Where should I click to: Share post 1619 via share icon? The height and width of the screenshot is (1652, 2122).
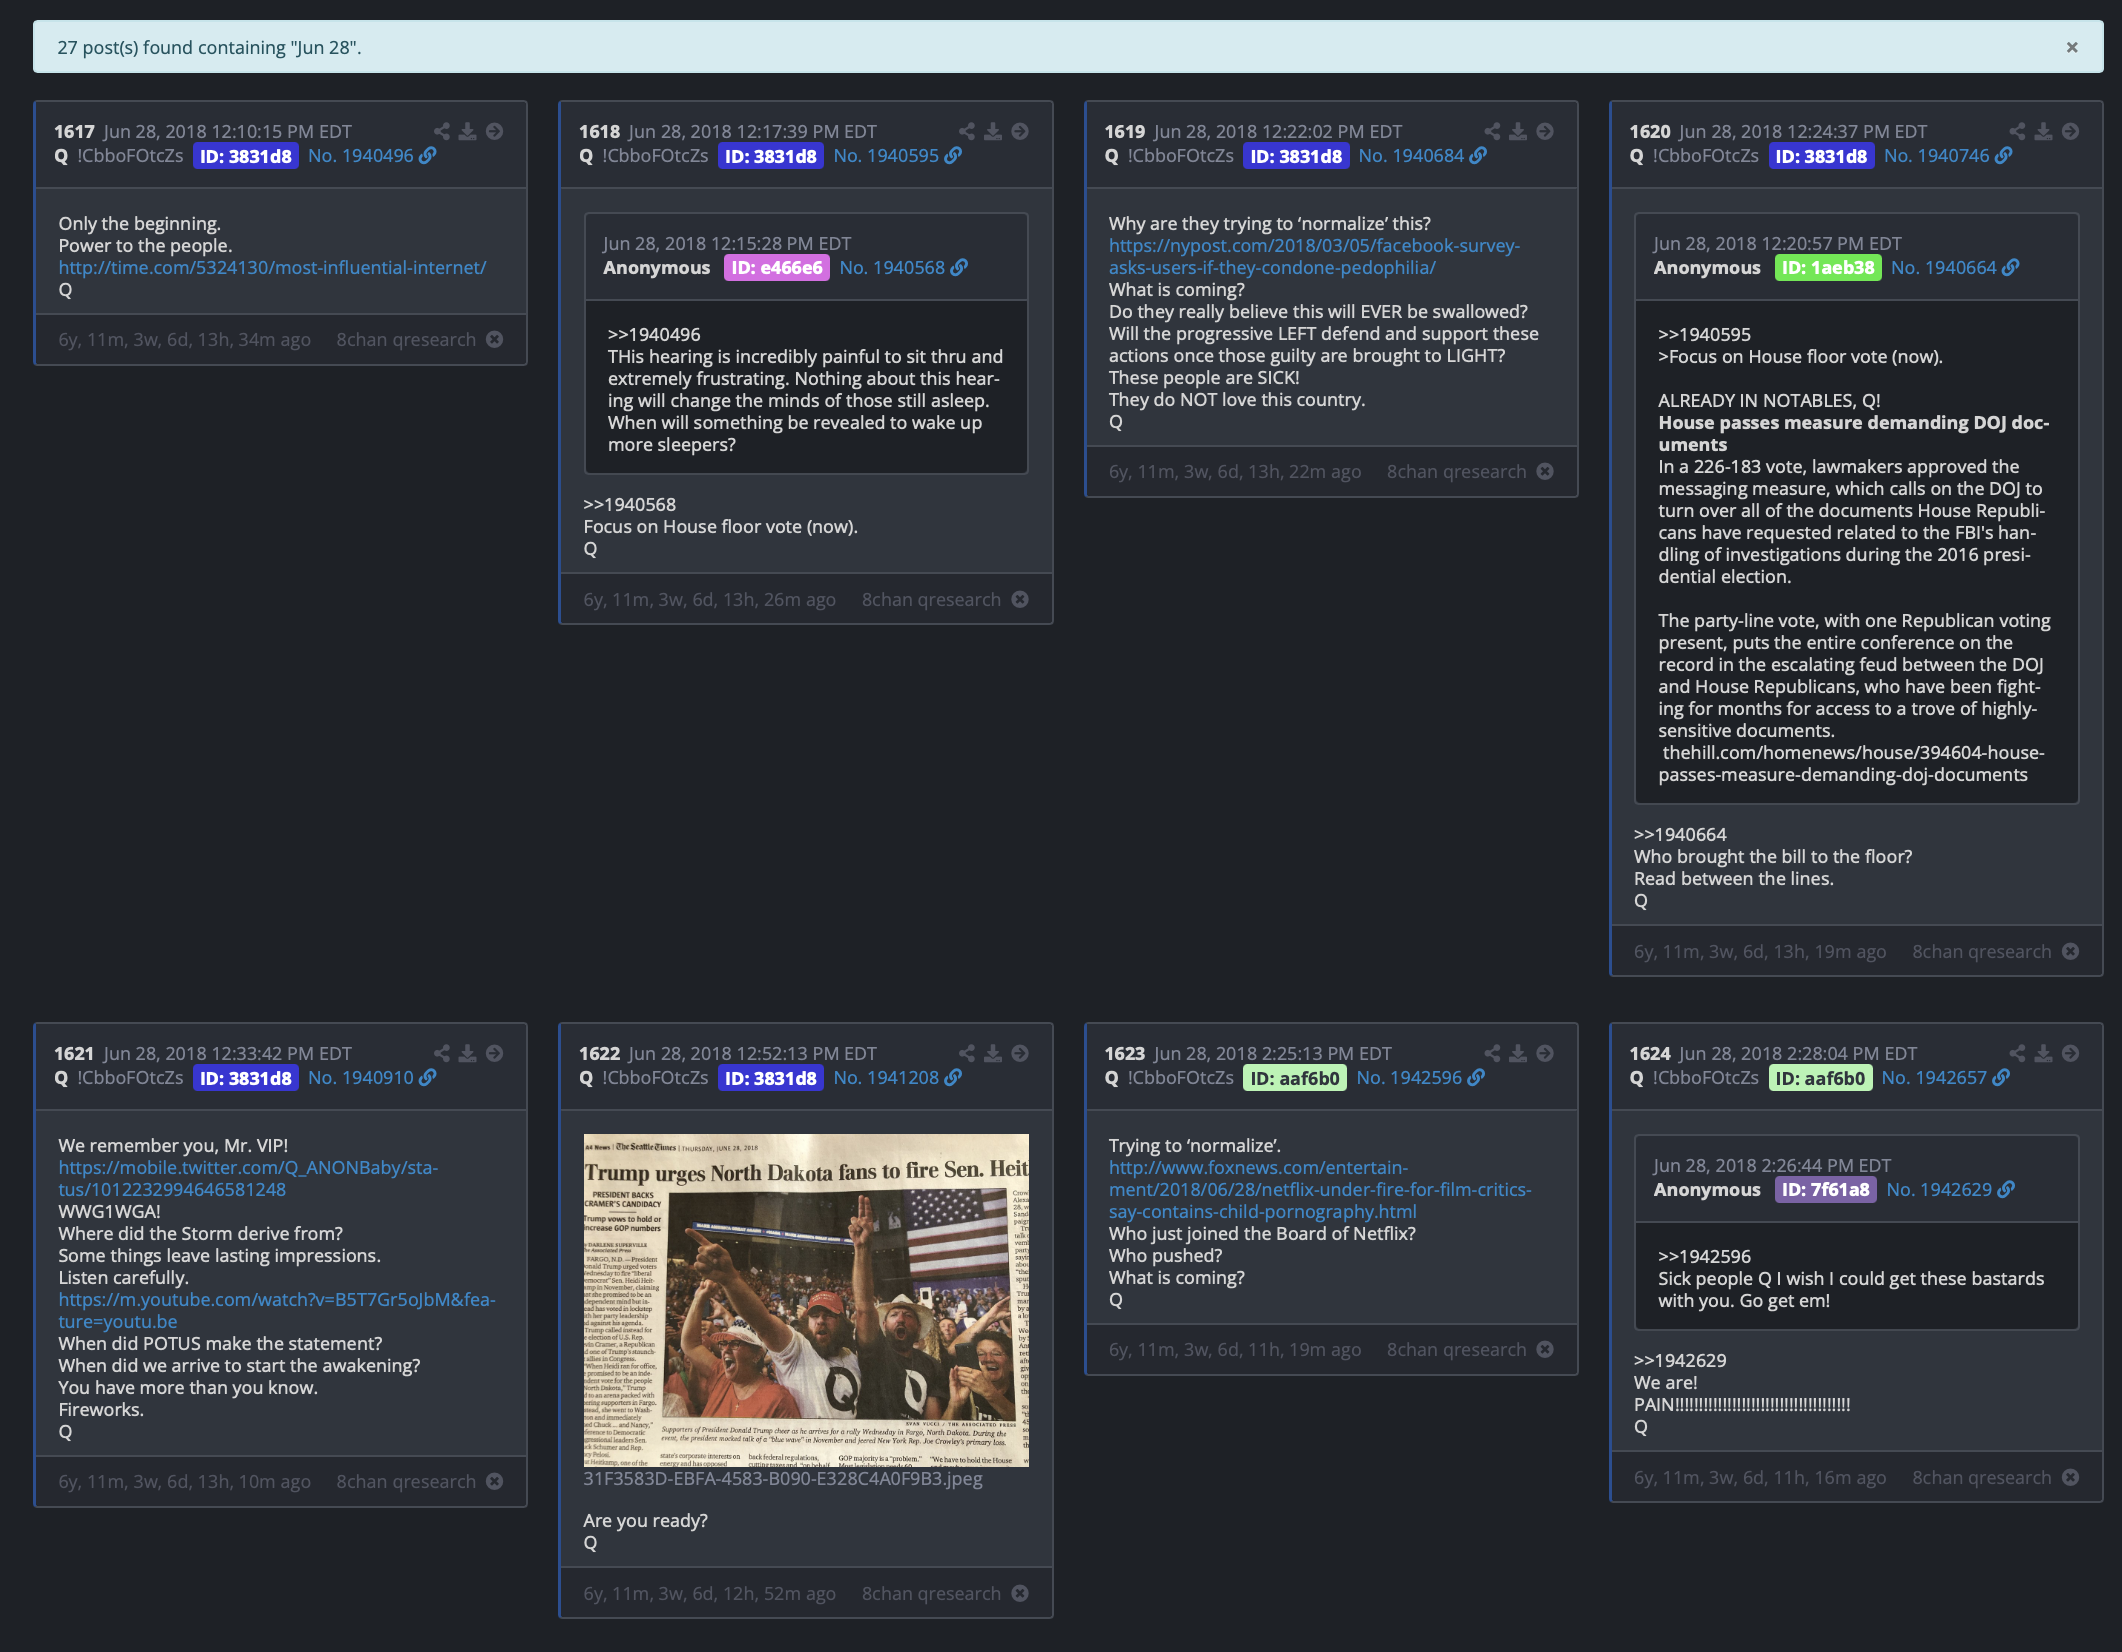tap(1492, 131)
